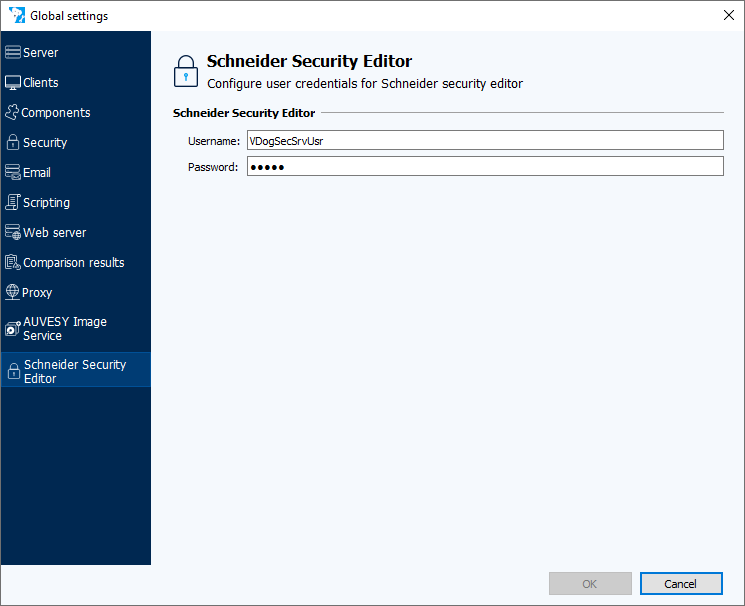745x606 pixels.
Task: Click the Web server icon
Action: point(13,232)
